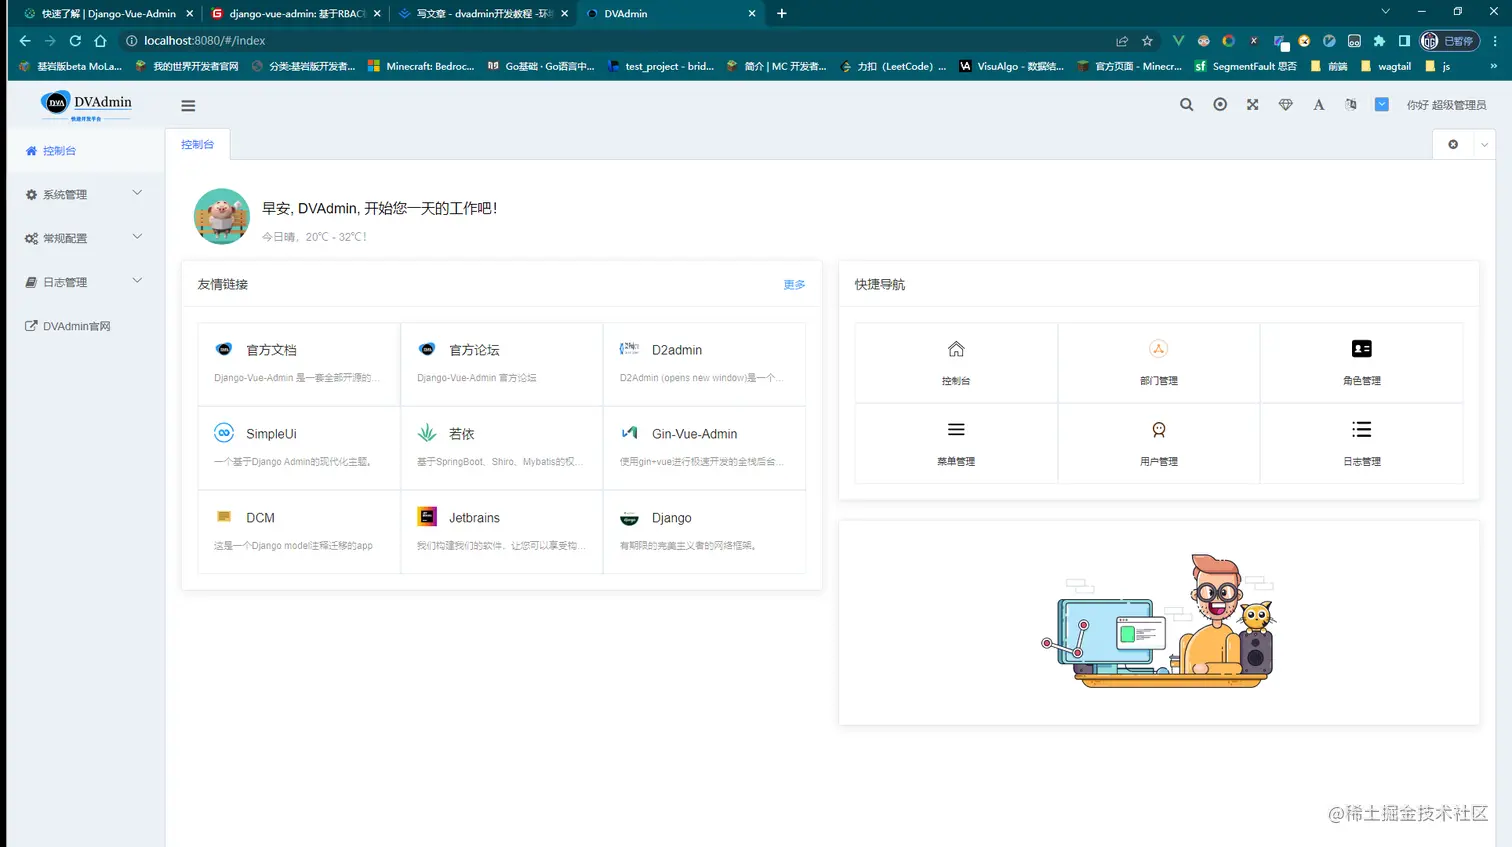Click the browser back arrow
Screen dimensions: 1512x847
click(x=25, y=41)
